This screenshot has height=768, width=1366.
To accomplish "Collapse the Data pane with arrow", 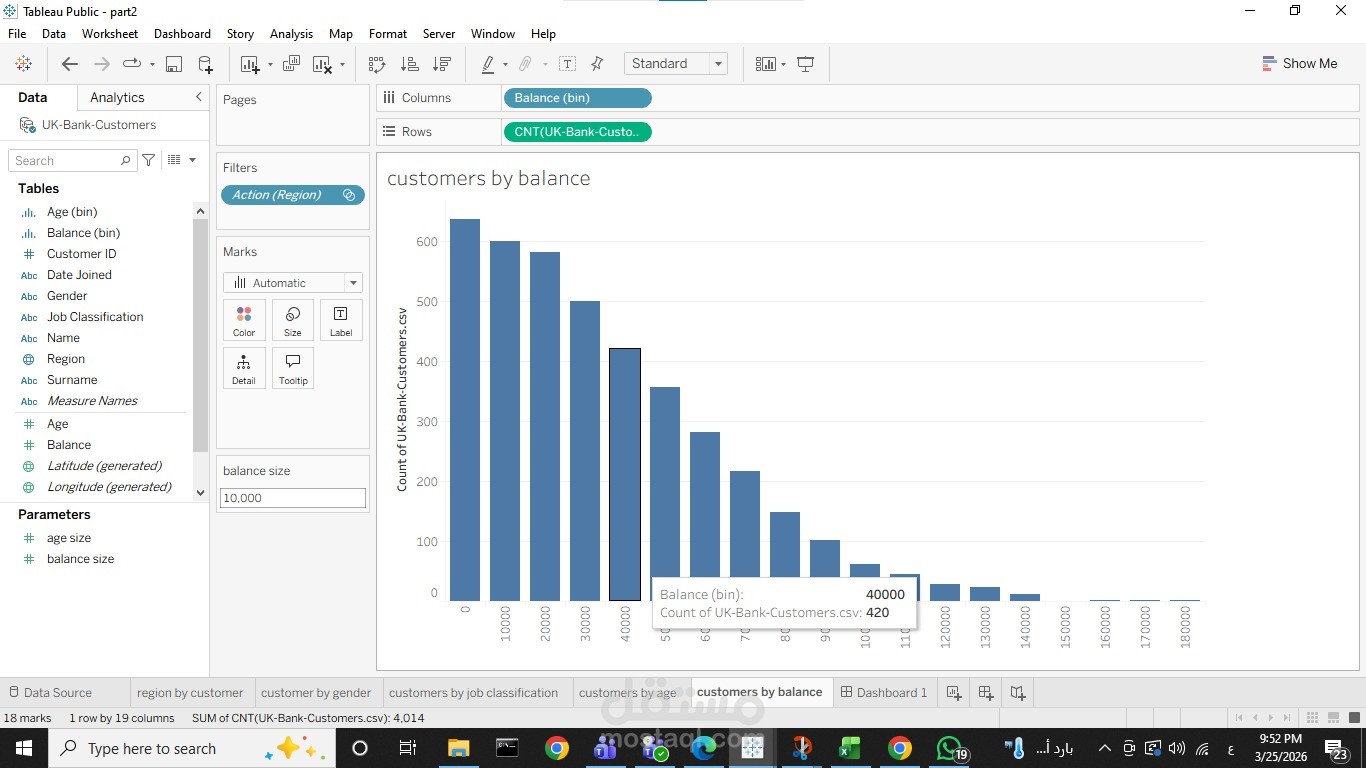I will click(x=198, y=97).
